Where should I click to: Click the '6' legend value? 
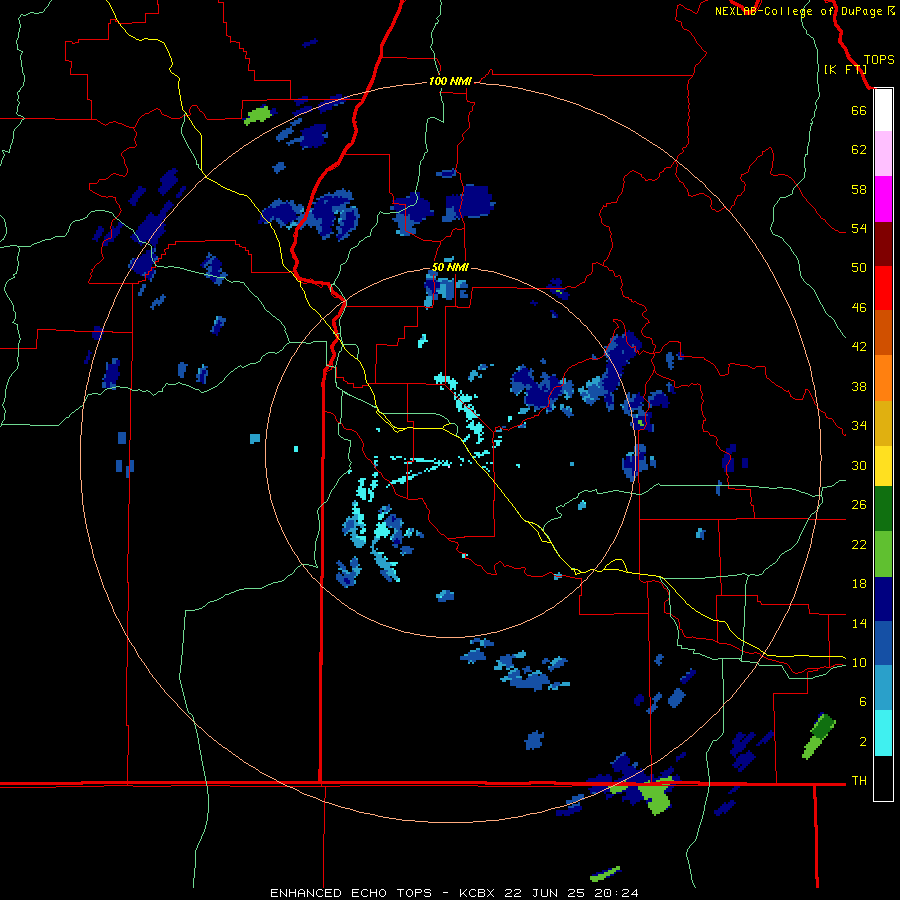point(862,702)
